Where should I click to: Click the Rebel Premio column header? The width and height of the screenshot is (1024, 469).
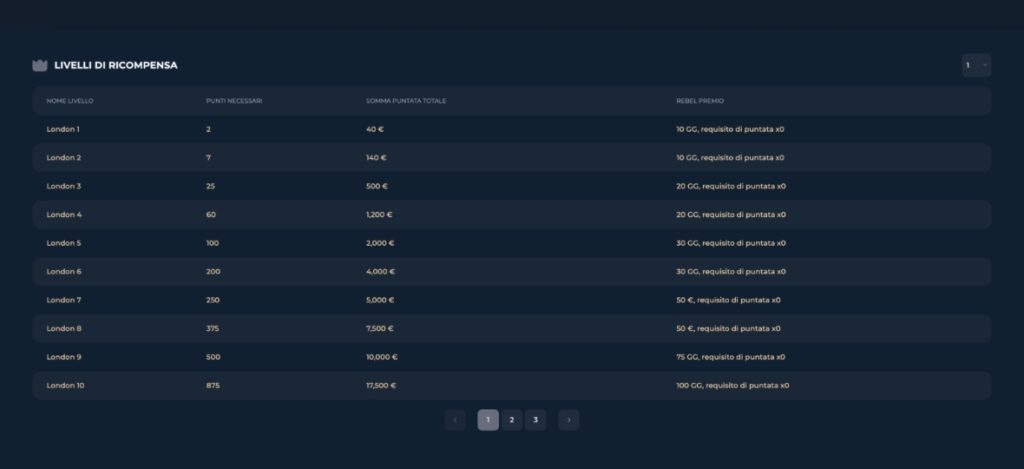coord(700,101)
